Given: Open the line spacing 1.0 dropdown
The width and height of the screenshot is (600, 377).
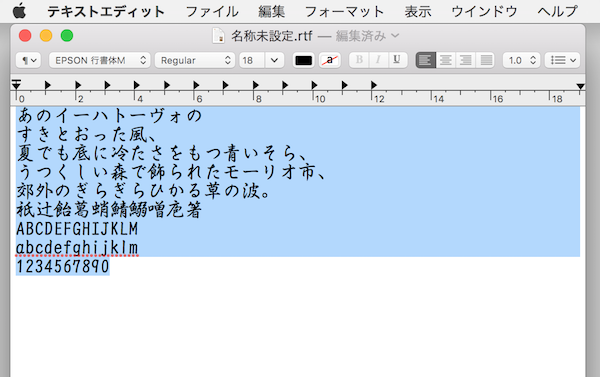Looking at the screenshot, I should click(x=521, y=60).
